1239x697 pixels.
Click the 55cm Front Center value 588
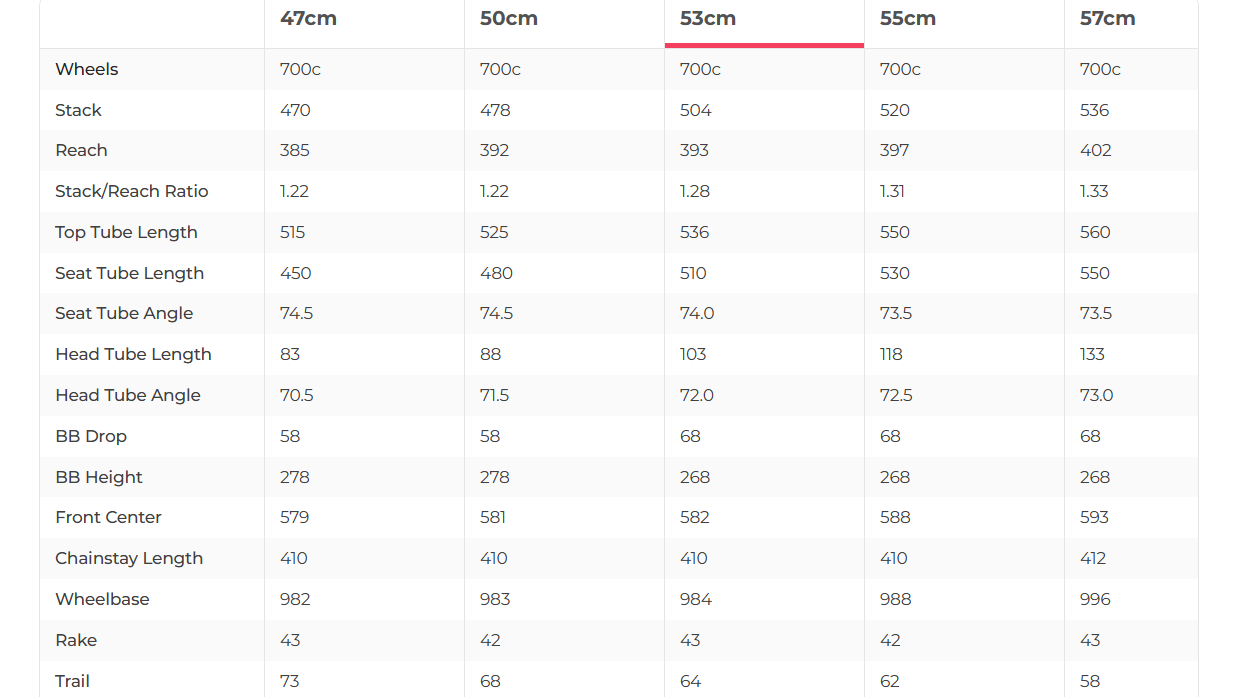pyautogui.click(x=895, y=517)
